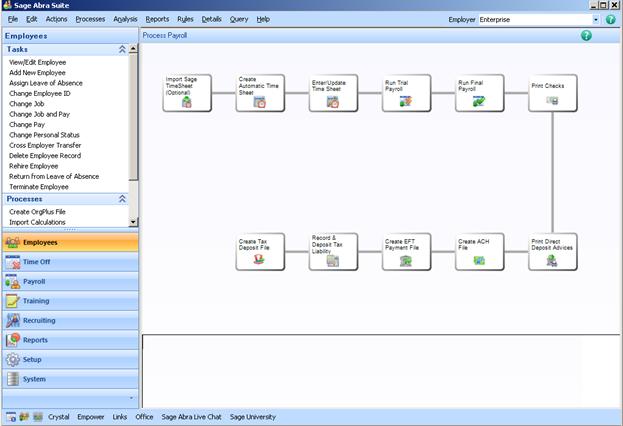
Task: Open the Employer dropdown list
Action: click(596, 19)
